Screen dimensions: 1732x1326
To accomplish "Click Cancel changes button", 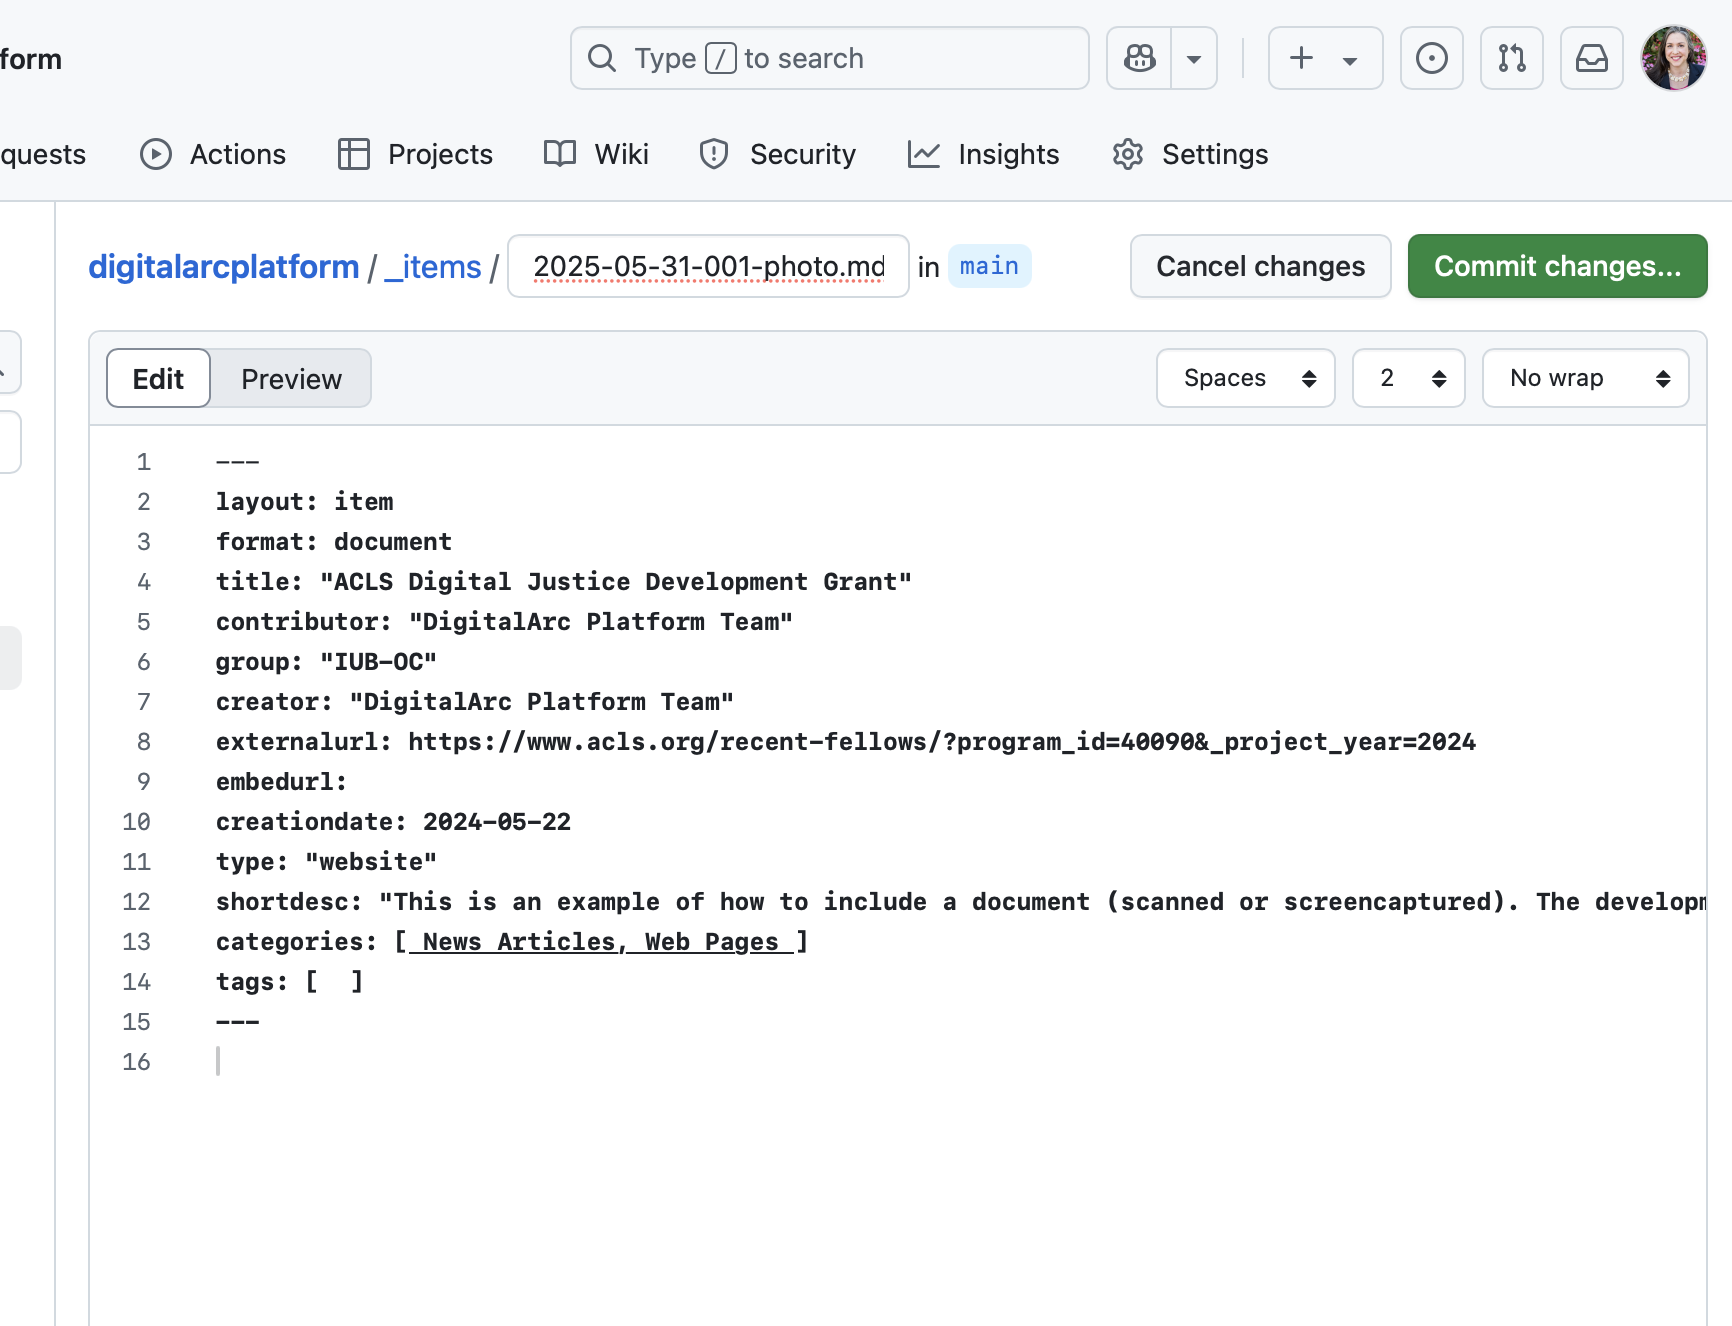I will tap(1260, 266).
